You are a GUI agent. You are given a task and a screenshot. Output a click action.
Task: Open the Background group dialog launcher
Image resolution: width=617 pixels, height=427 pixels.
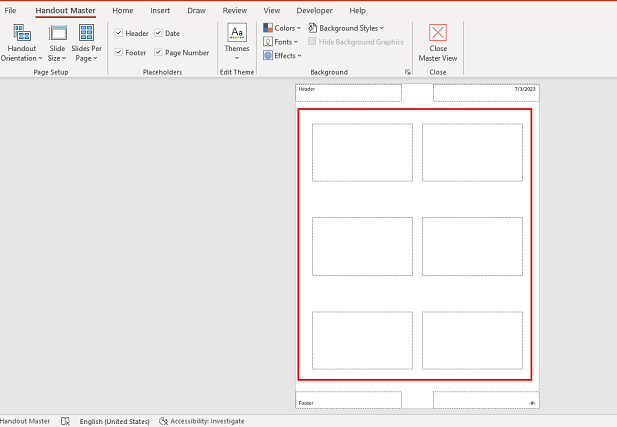(x=408, y=72)
